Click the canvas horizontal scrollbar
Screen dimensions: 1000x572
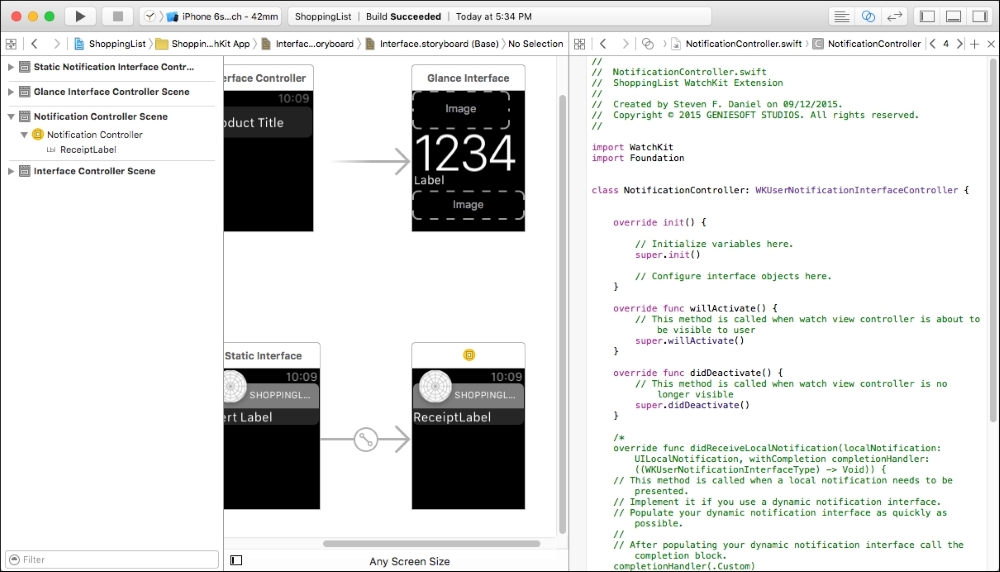434,544
